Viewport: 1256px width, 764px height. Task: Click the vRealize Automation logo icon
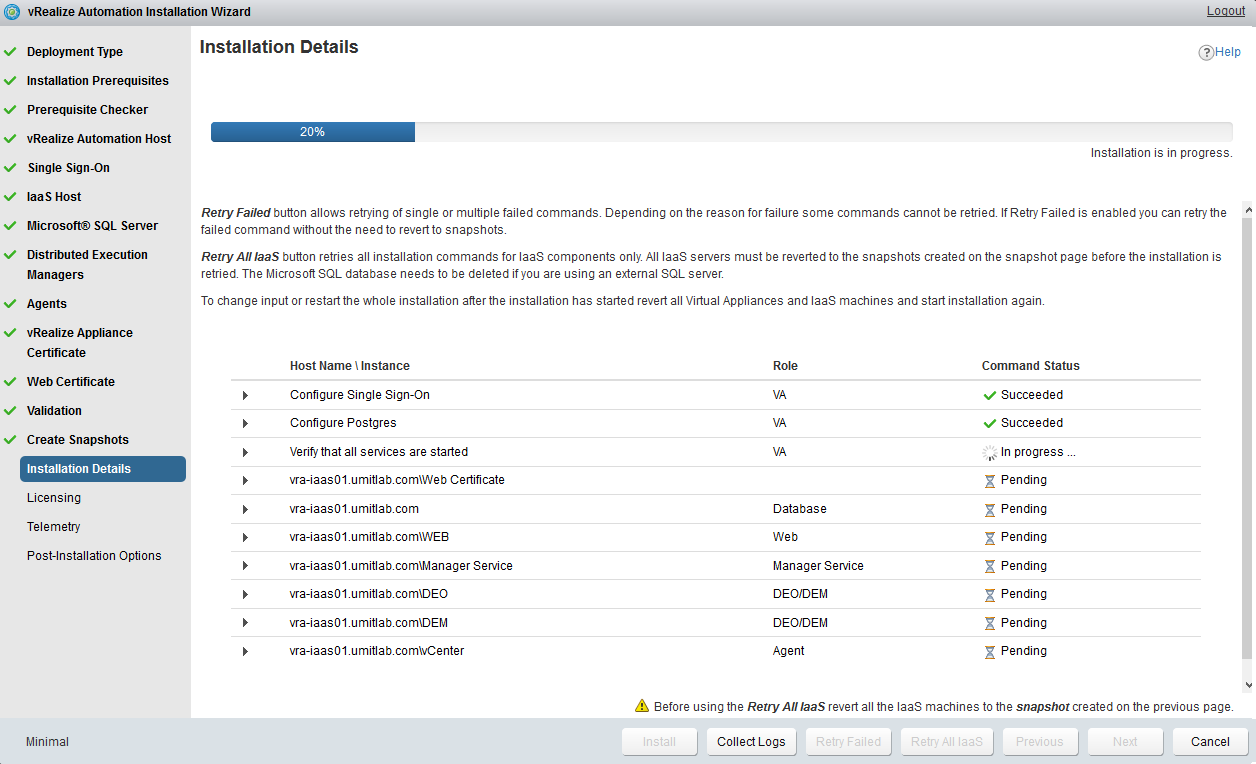point(12,12)
